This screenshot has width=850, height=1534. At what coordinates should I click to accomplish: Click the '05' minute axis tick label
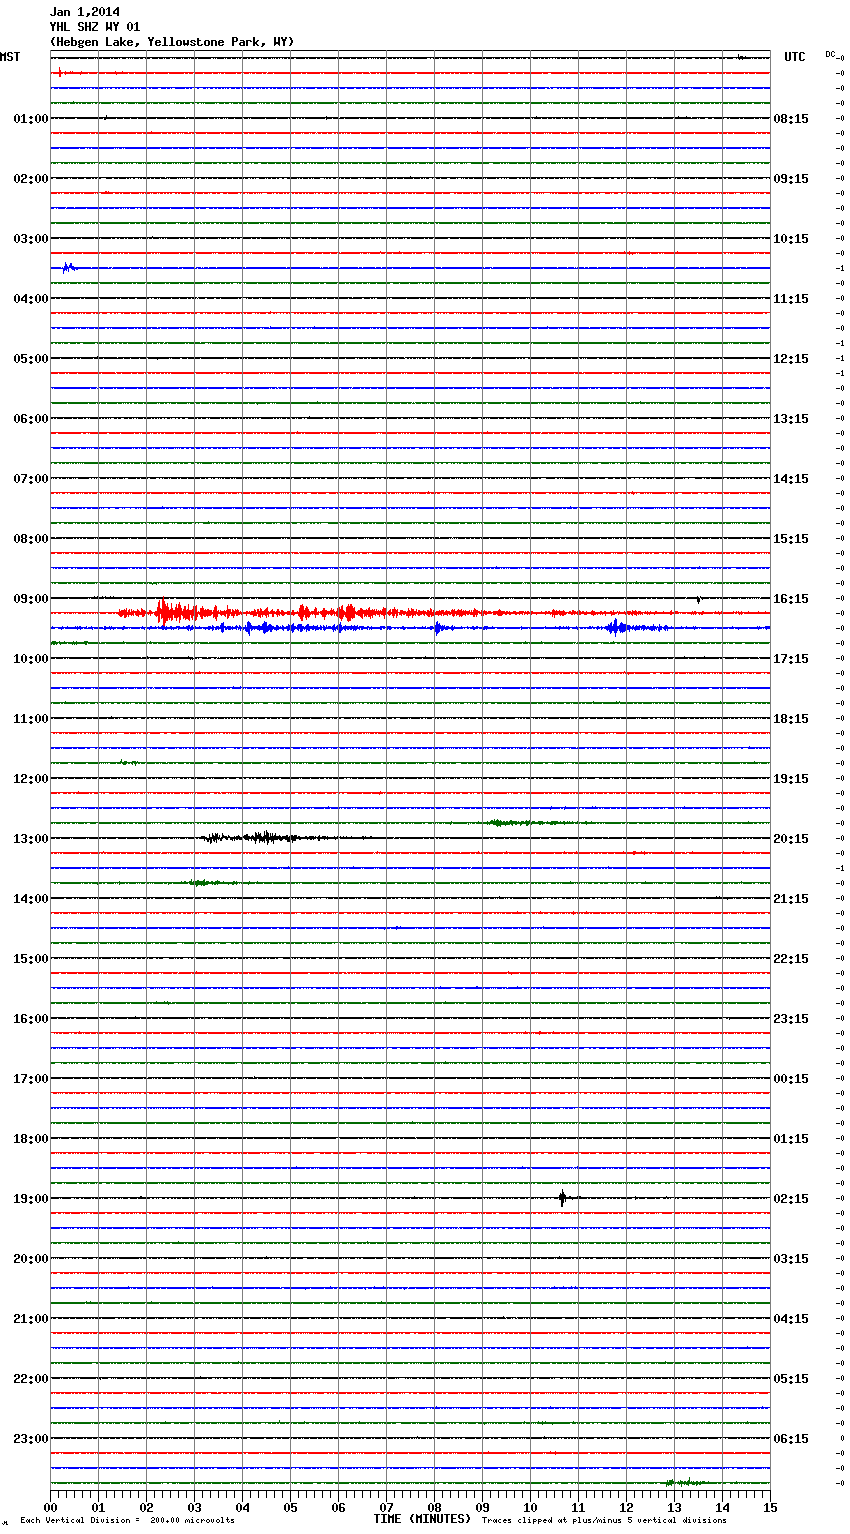click(291, 1507)
